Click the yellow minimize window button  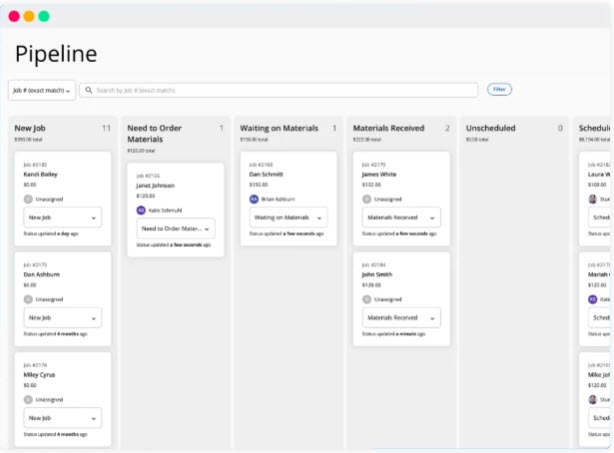click(29, 16)
